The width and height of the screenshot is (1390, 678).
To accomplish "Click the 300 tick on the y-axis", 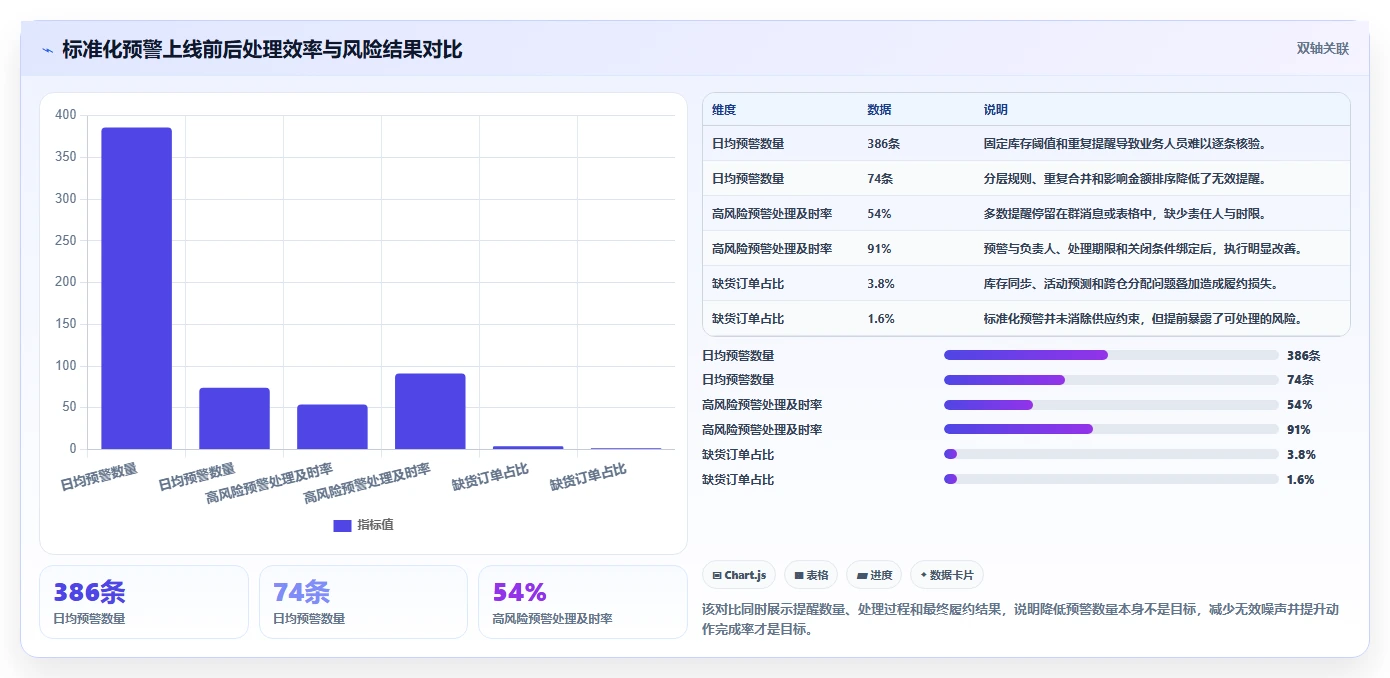I will click(x=66, y=199).
